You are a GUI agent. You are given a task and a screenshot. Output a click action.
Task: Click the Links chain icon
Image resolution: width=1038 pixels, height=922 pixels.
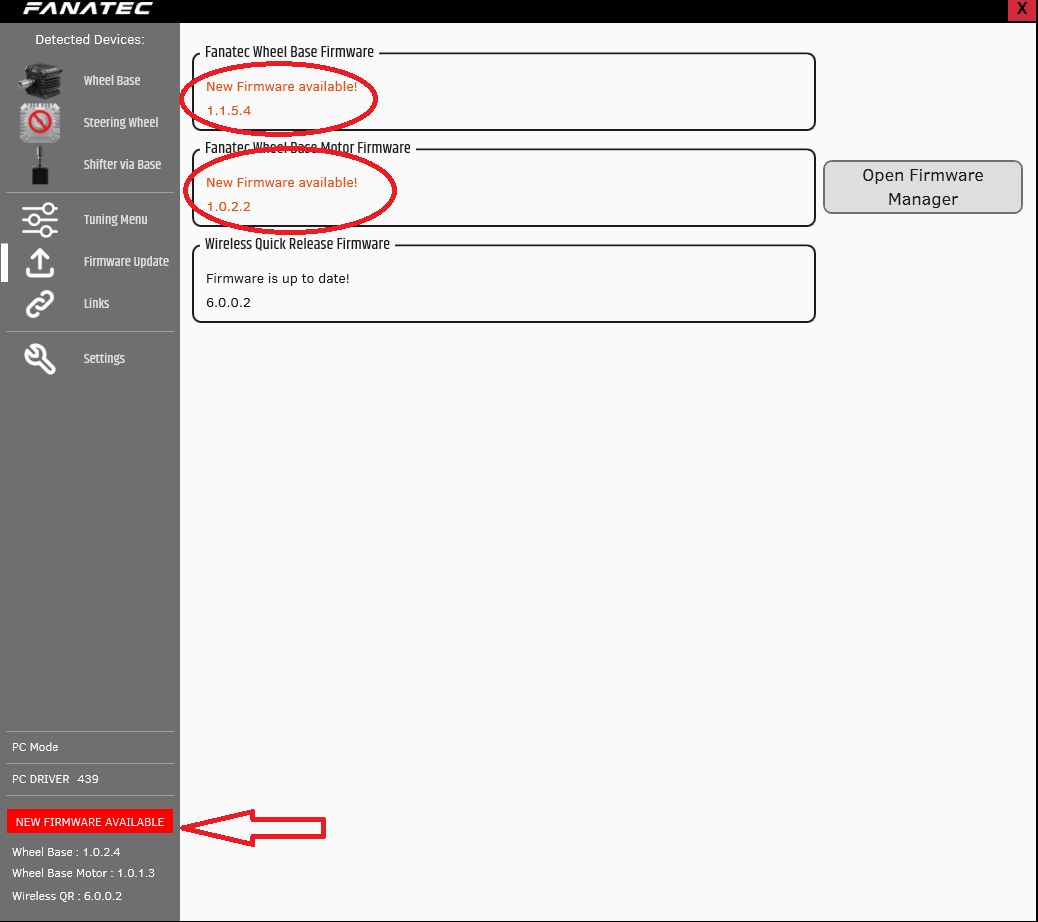(x=40, y=304)
